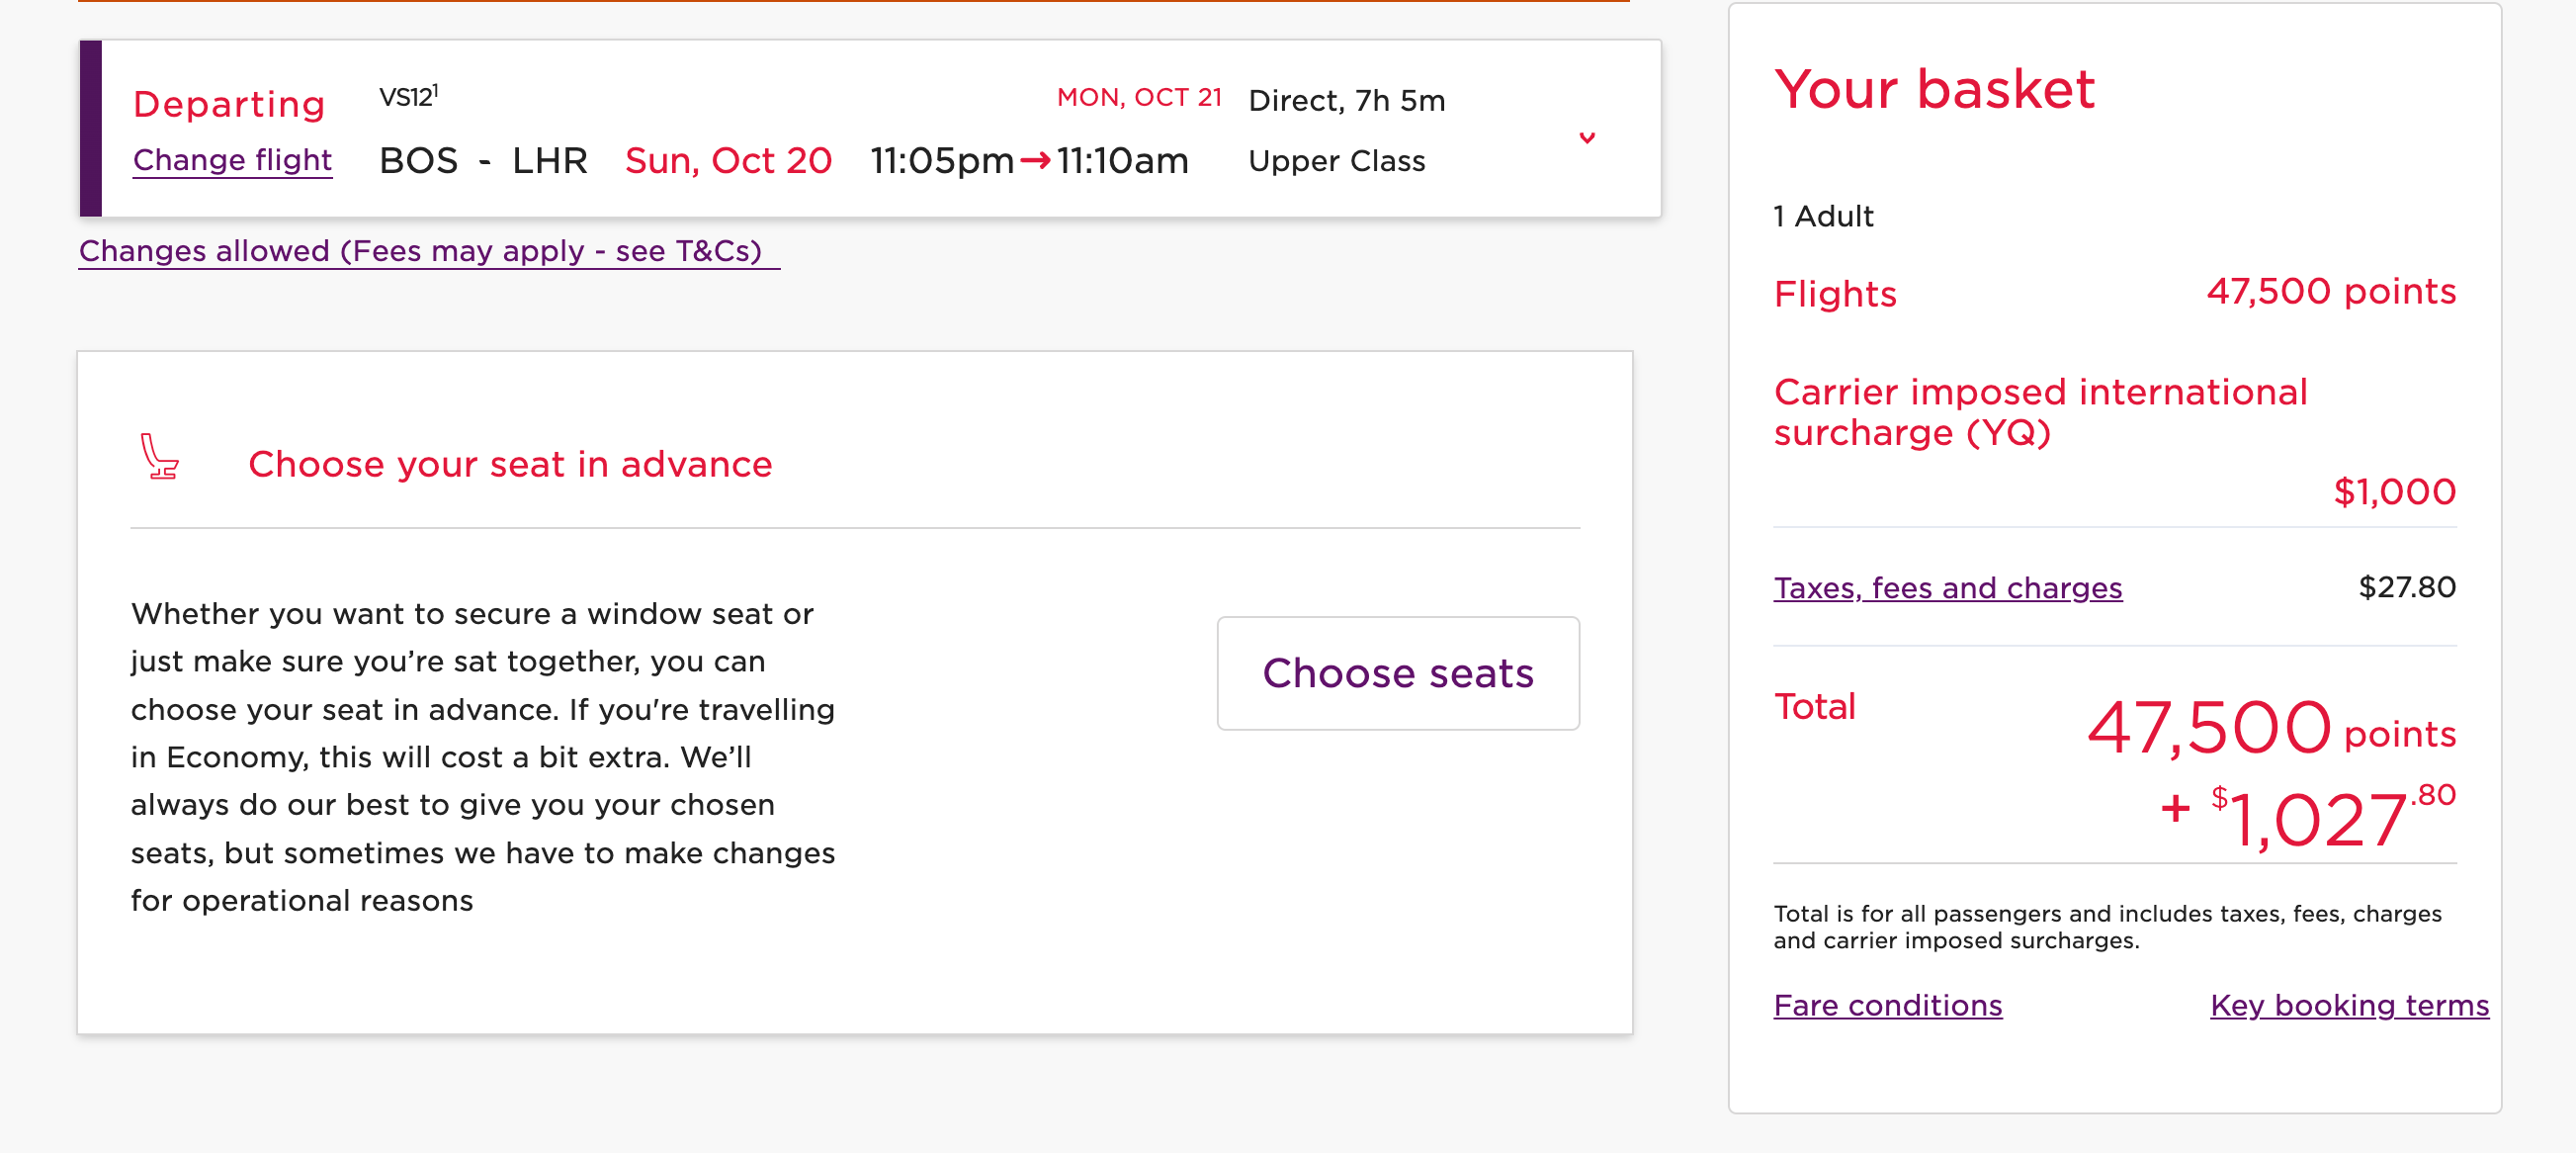Open the Fare conditions link
This screenshot has height=1153, width=2576.
click(1887, 1006)
